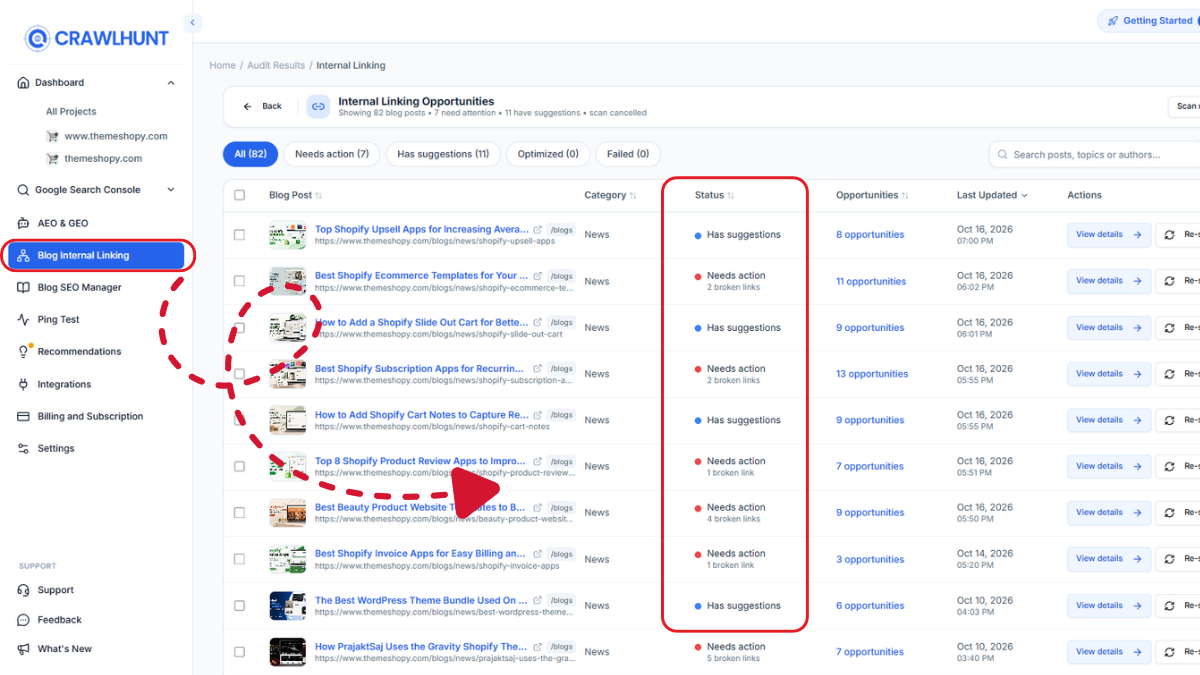Click the Back button
This screenshot has height=675, width=1200.
click(x=263, y=106)
